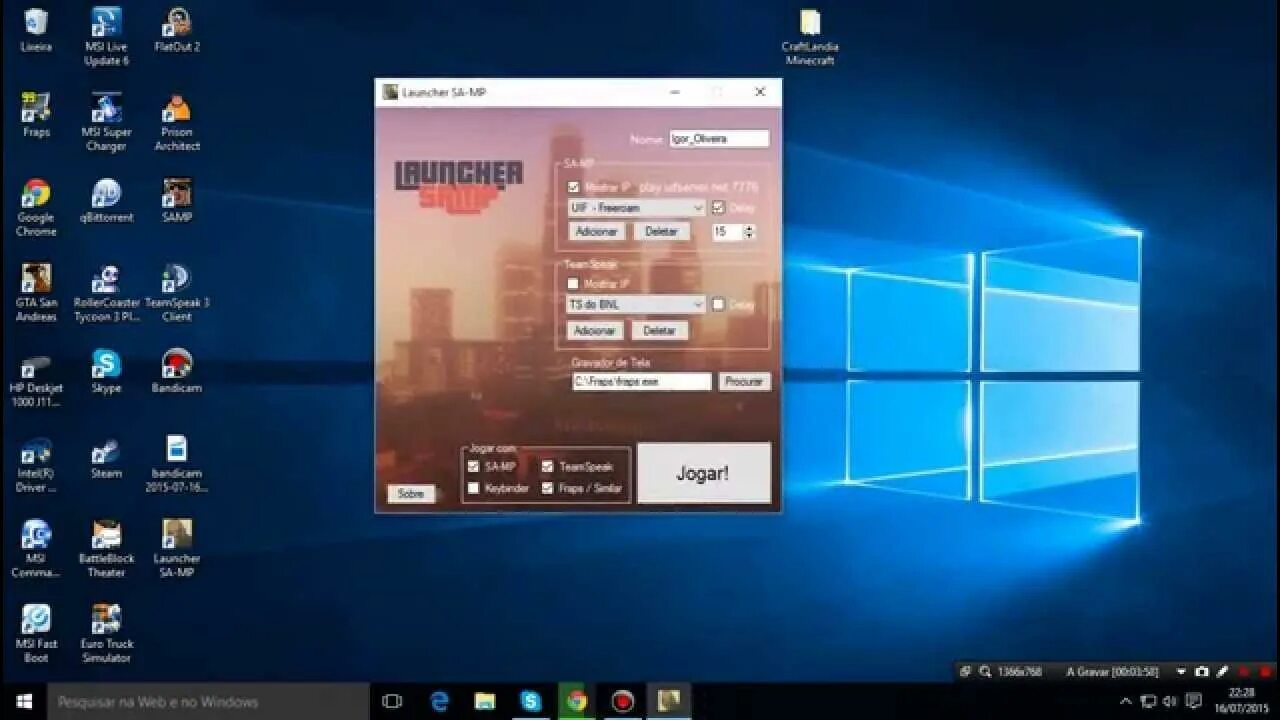The image size is (1280, 720).
Task: Show hidden system tray icons
Action: pyautogui.click(x=1126, y=701)
